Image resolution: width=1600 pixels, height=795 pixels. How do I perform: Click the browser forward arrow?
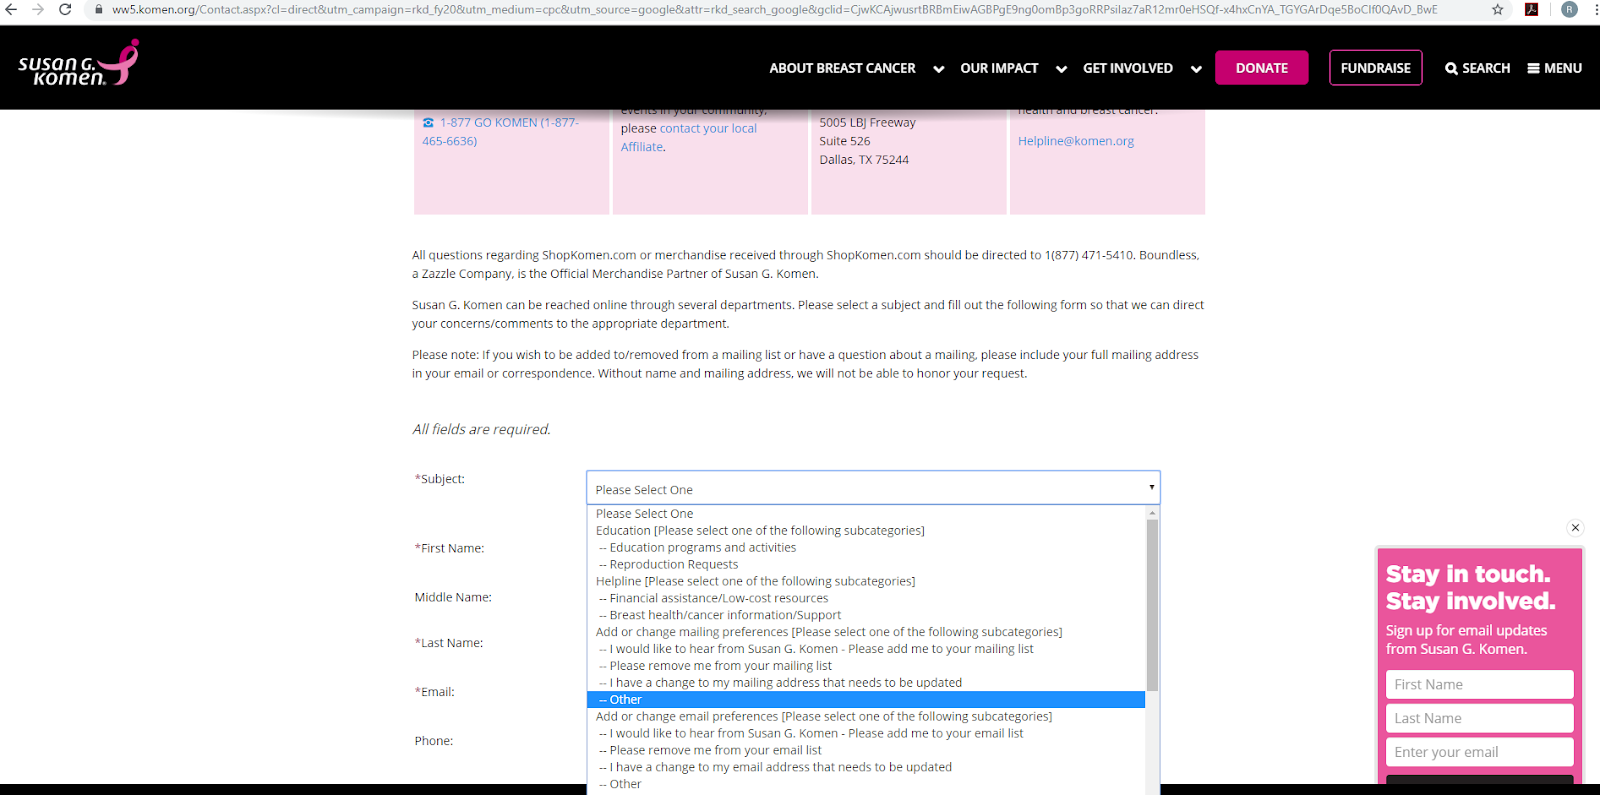pyautogui.click(x=38, y=9)
